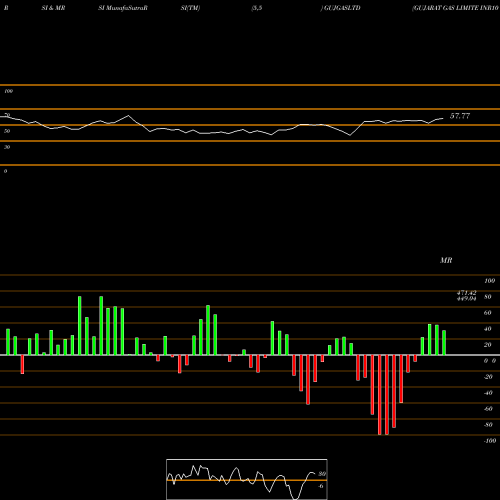Click the "-40" label on MR axis
The image size is (500, 500).
click(488, 393)
